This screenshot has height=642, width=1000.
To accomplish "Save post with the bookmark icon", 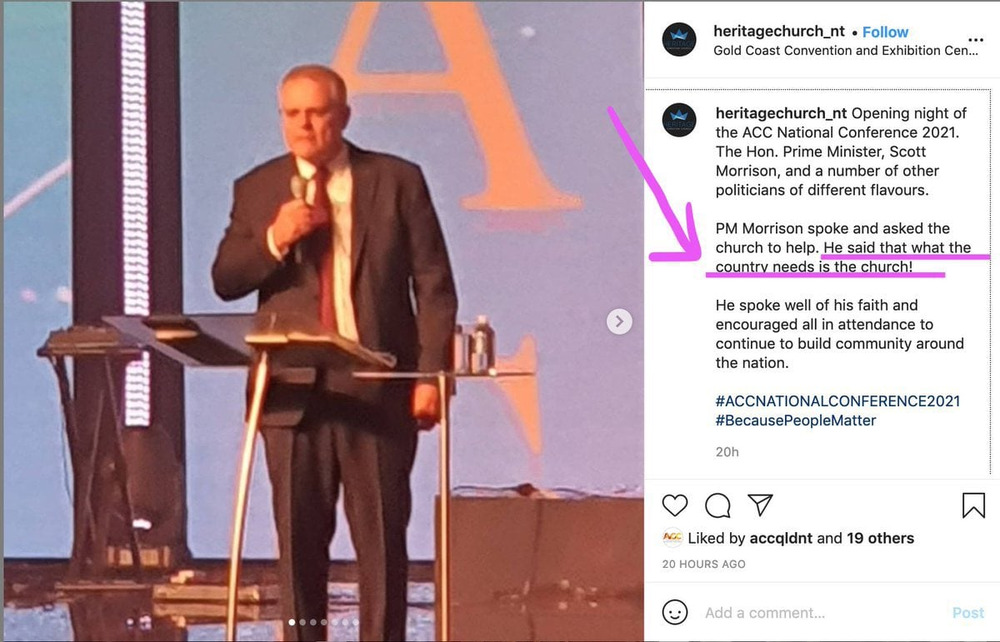I will pyautogui.click(x=973, y=505).
